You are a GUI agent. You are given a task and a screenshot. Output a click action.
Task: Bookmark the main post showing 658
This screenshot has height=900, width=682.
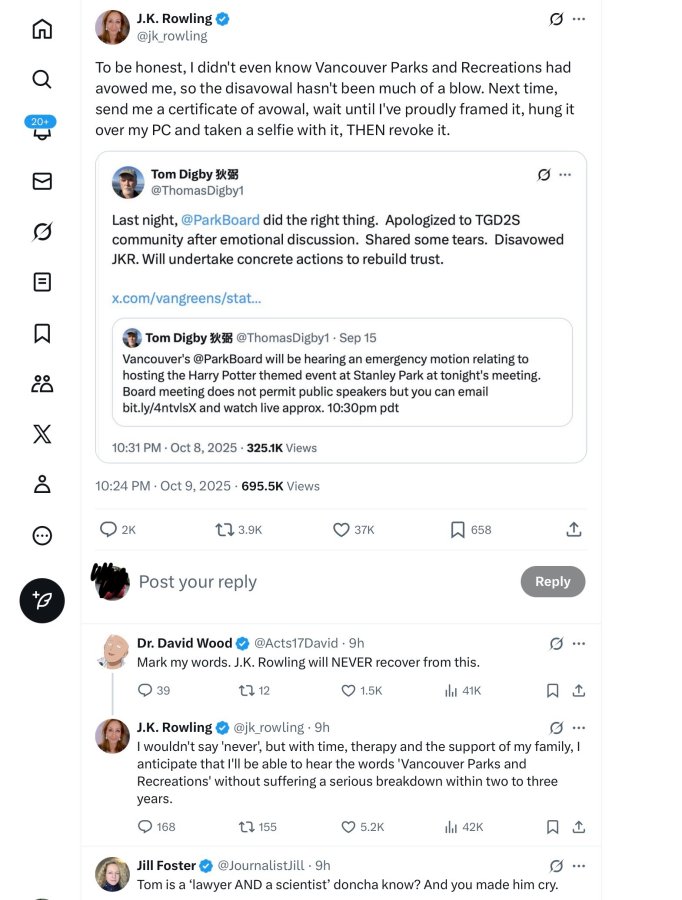(458, 529)
